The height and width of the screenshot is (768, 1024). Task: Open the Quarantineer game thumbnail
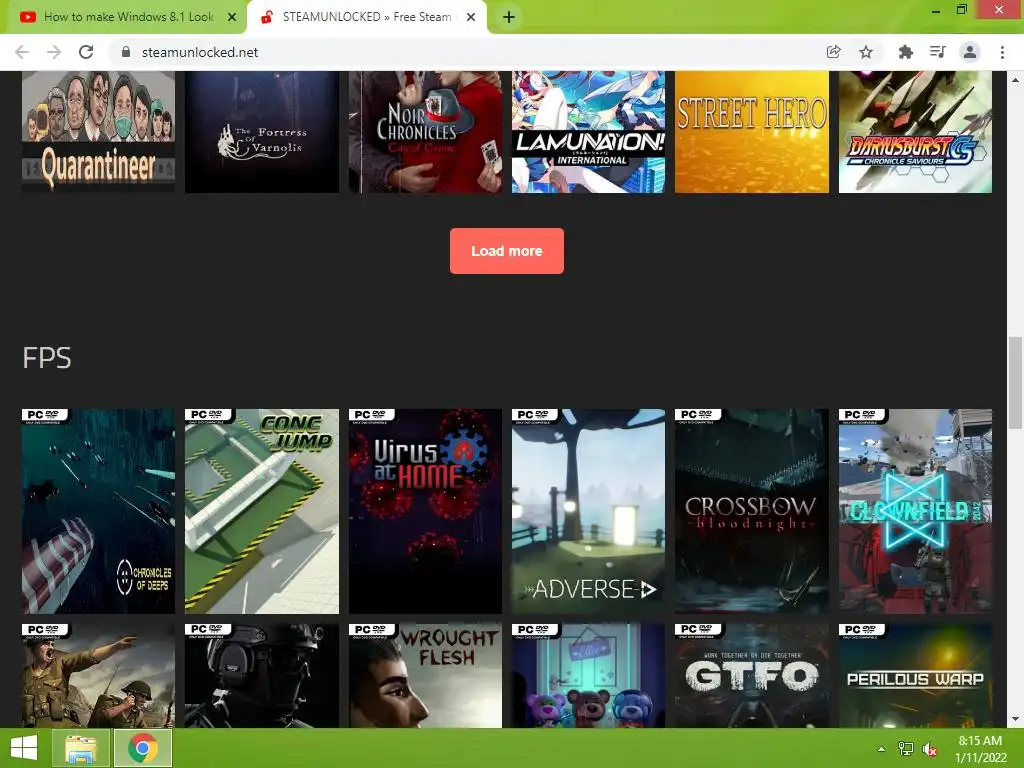[x=98, y=132]
